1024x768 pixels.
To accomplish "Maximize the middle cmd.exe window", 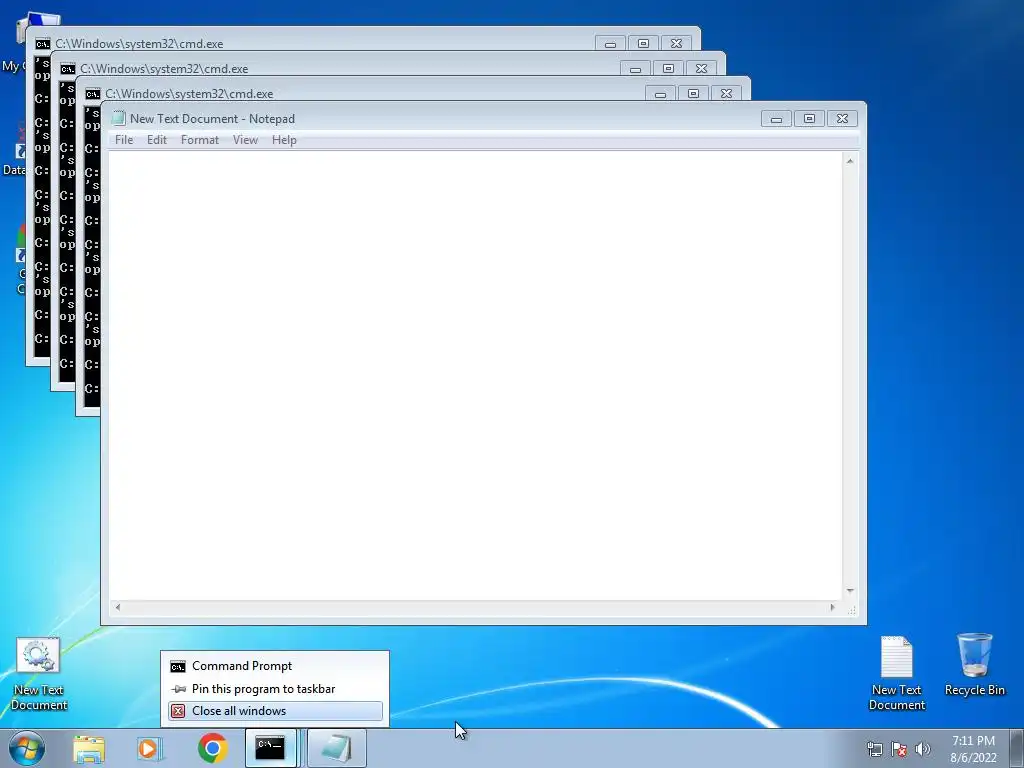I will coord(668,69).
